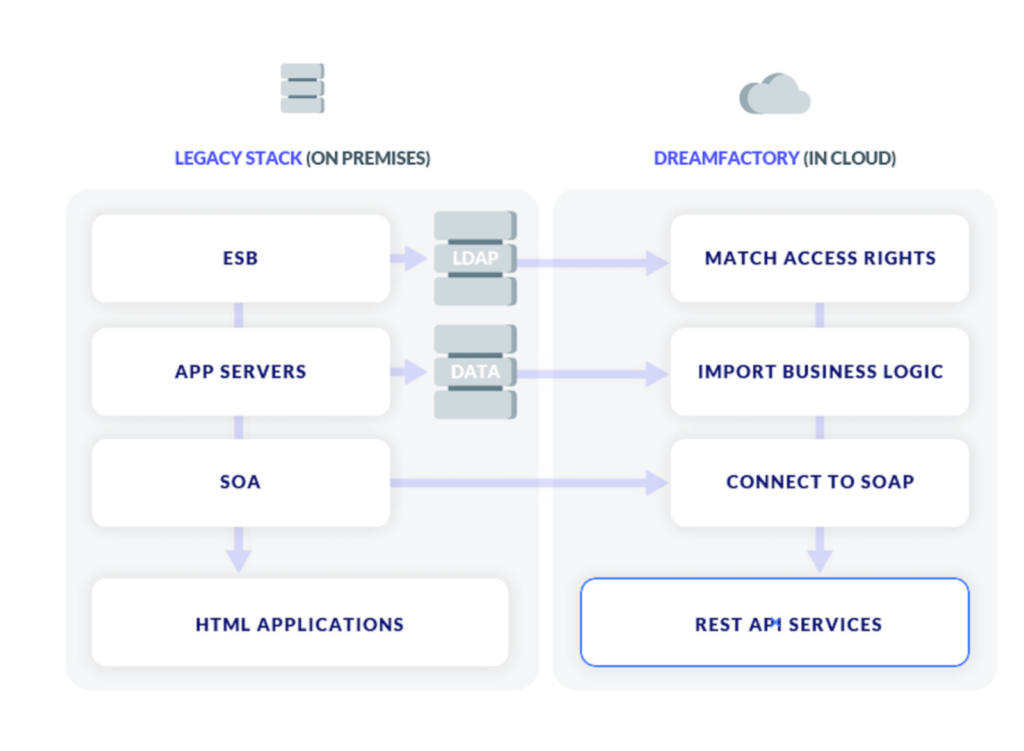Screen dimensions: 1024x751
Task: Open the HTML Applications box
Action: (x=299, y=624)
